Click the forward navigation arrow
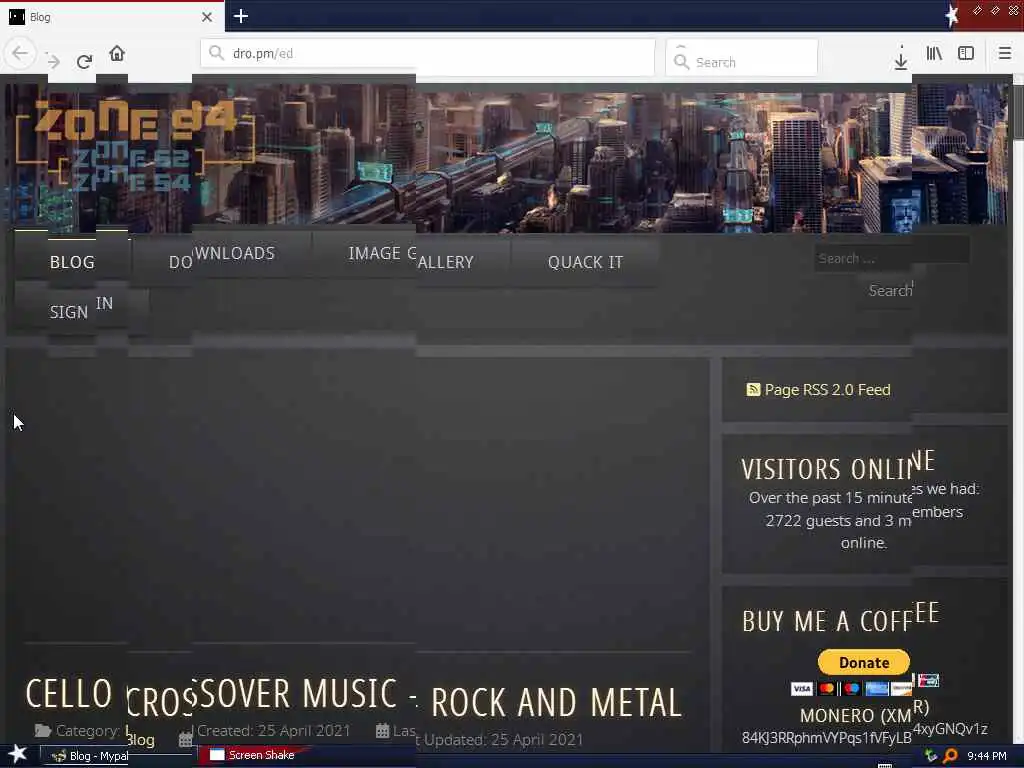 pyautogui.click(x=54, y=61)
